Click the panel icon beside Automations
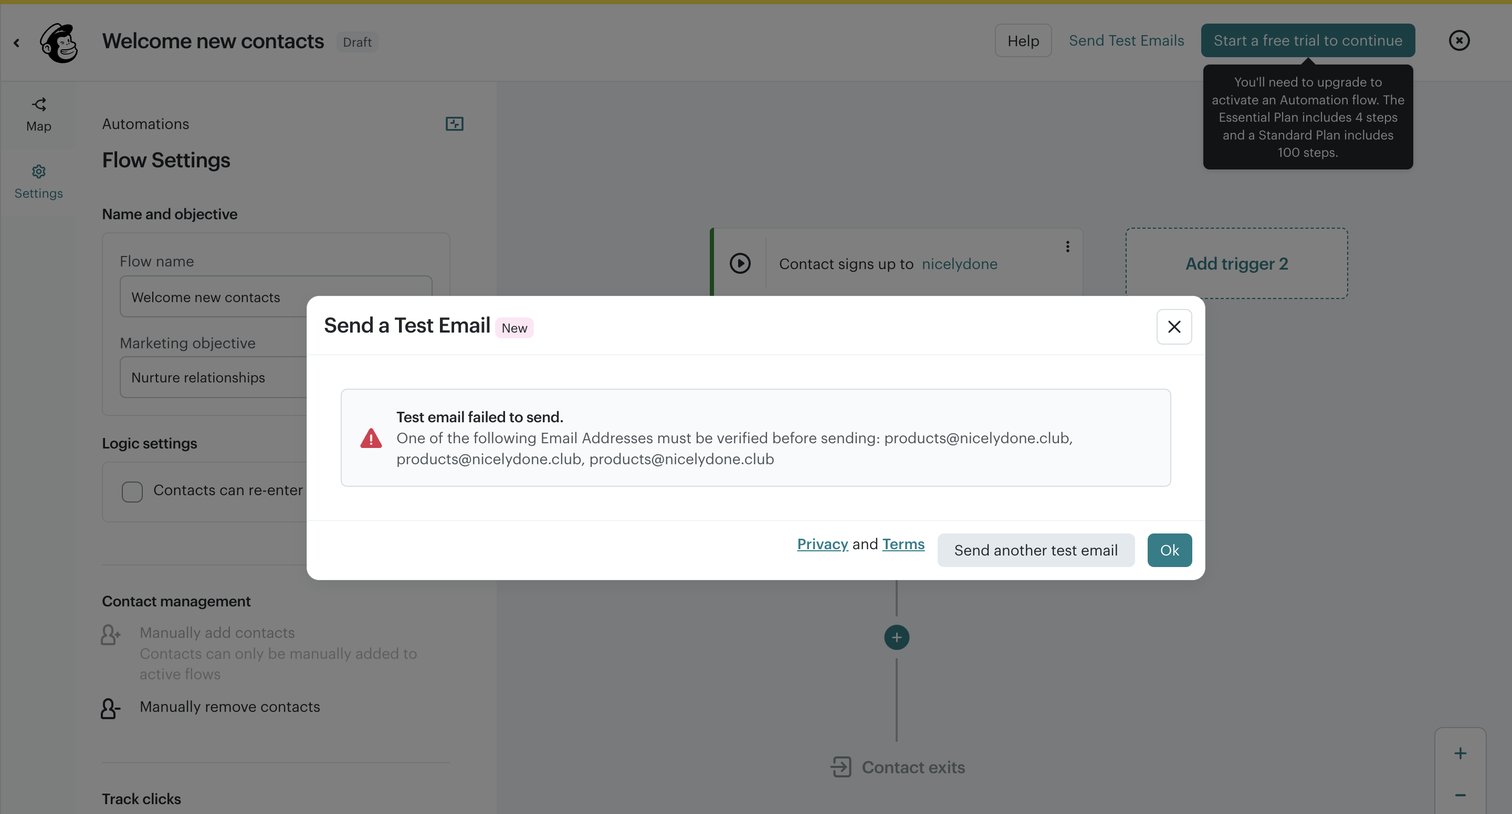Viewport: 1512px width, 814px height. click(454, 124)
